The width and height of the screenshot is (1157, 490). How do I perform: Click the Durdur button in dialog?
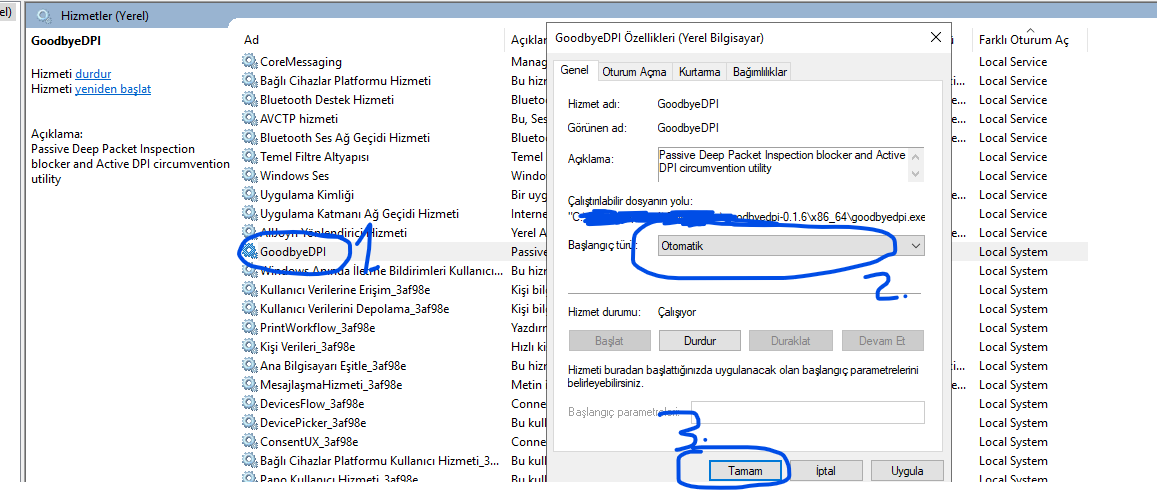pos(700,341)
